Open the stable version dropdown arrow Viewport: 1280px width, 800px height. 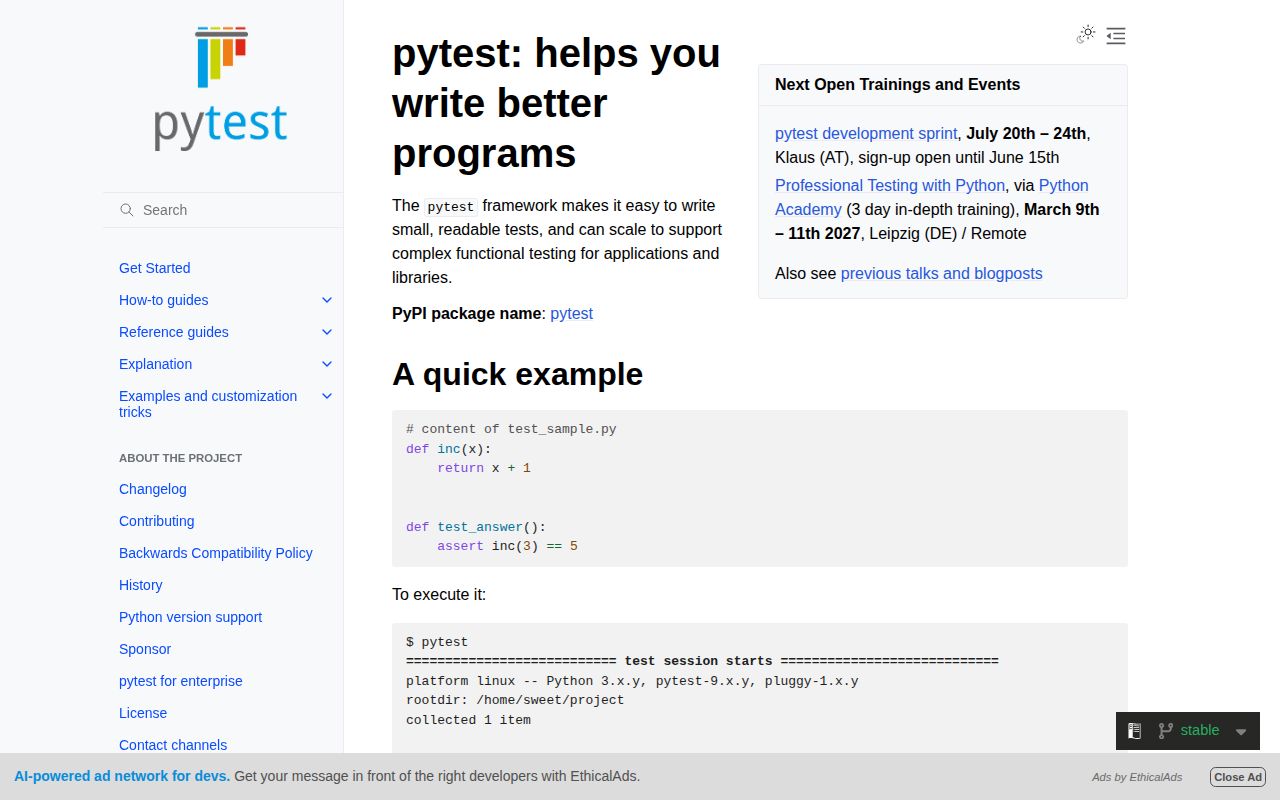pyautogui.click(x=1241, y=732)
